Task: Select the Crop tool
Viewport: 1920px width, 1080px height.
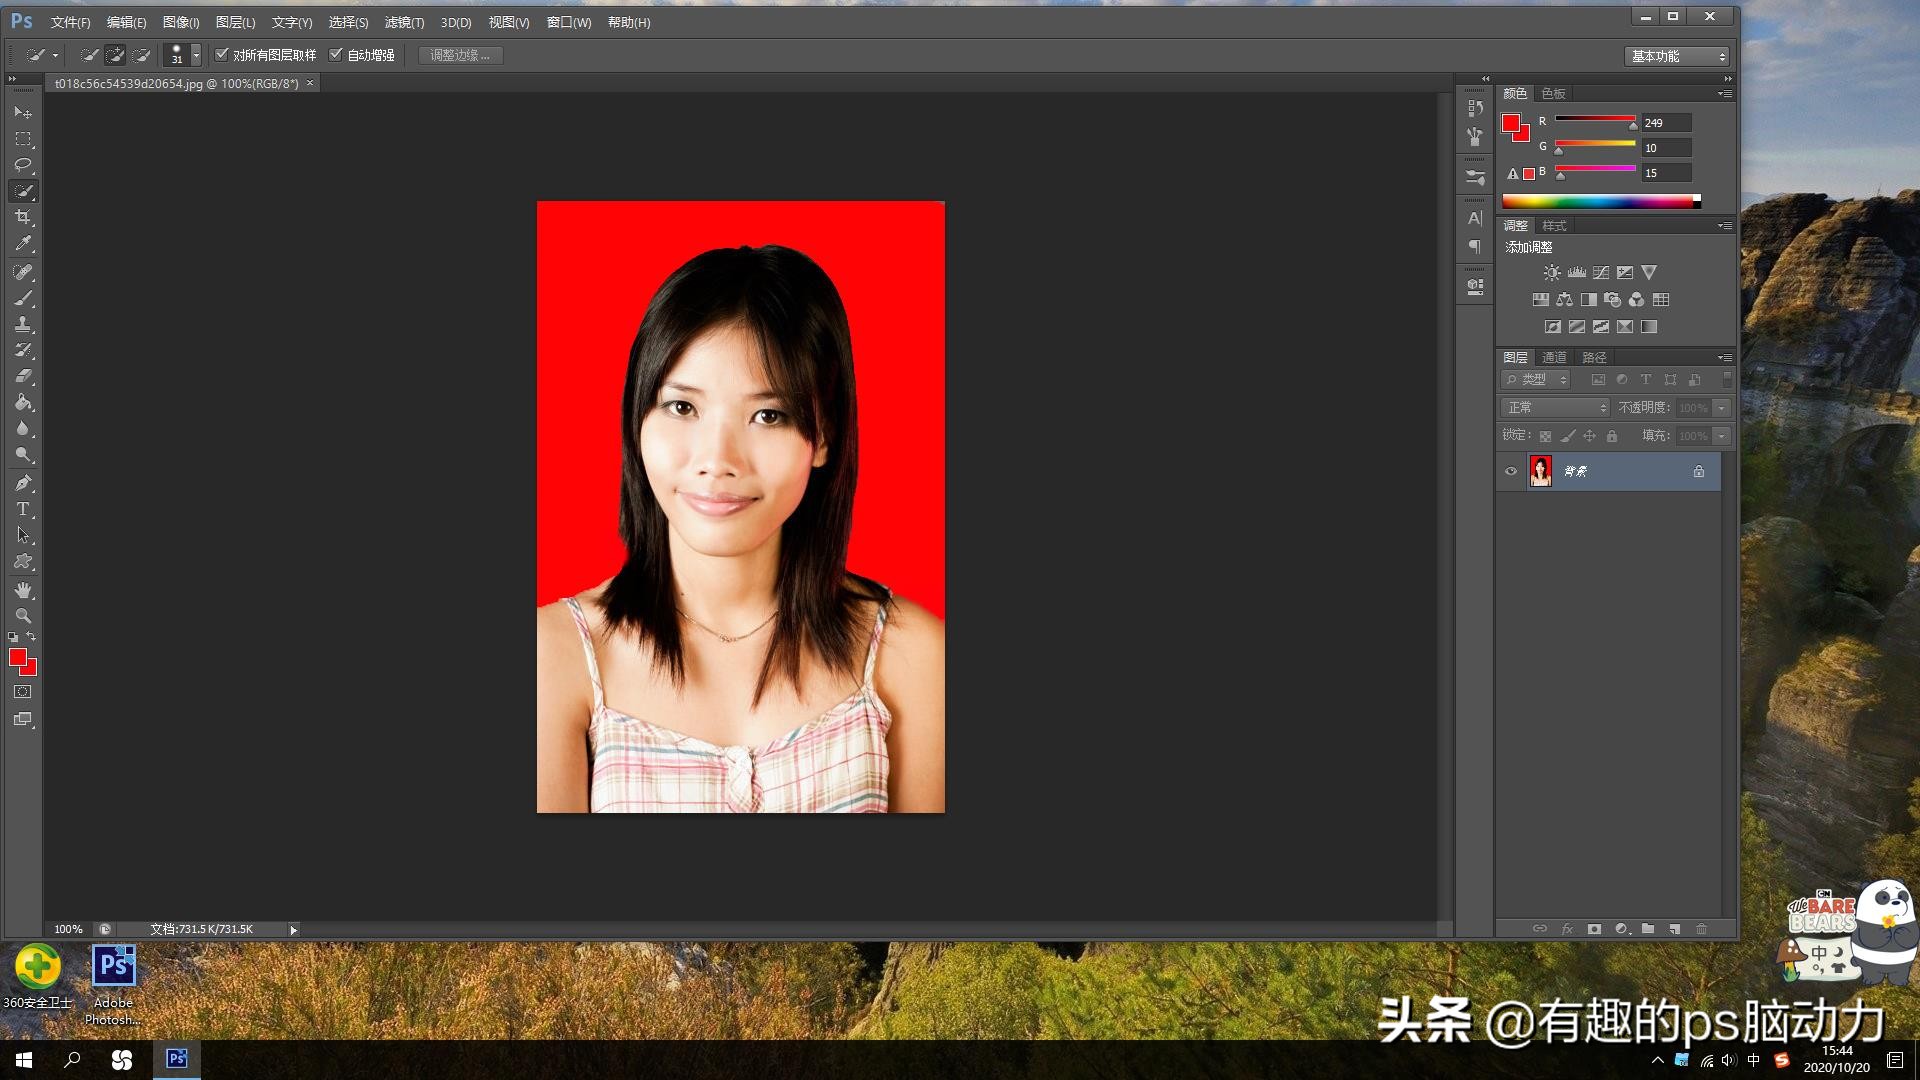Action: coord(23,217)
